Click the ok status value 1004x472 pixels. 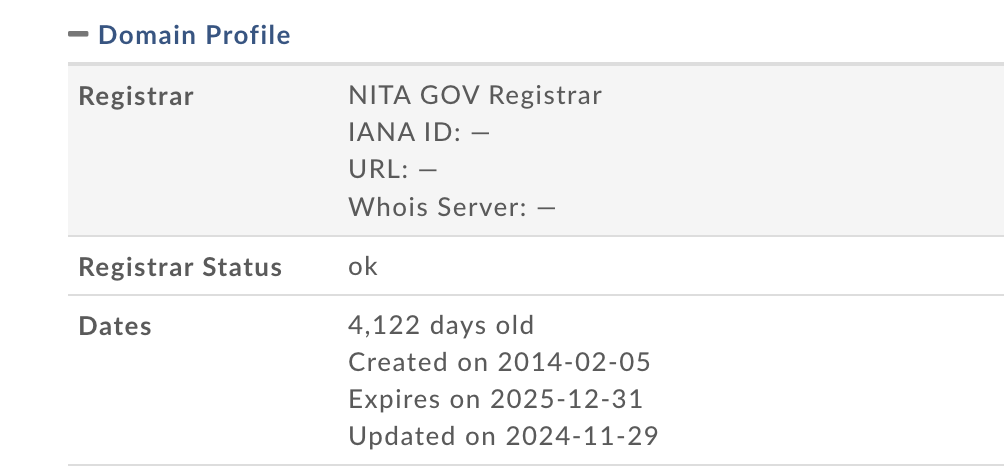coord(363,266)
